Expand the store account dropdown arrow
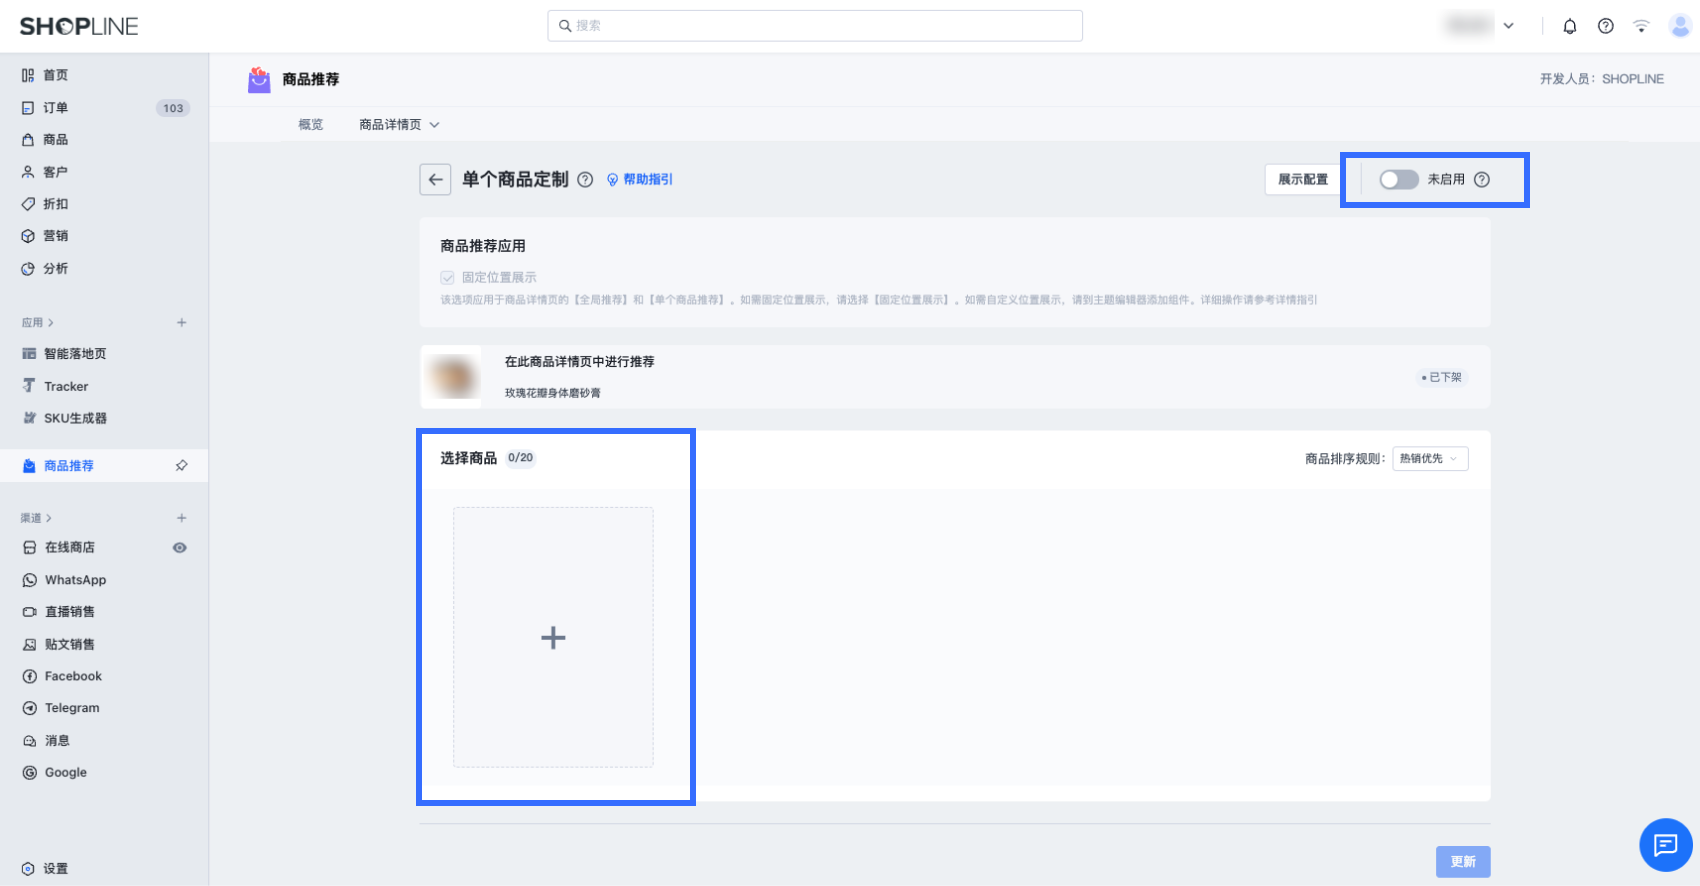 pyautogui.click(x=1509, y=26)
